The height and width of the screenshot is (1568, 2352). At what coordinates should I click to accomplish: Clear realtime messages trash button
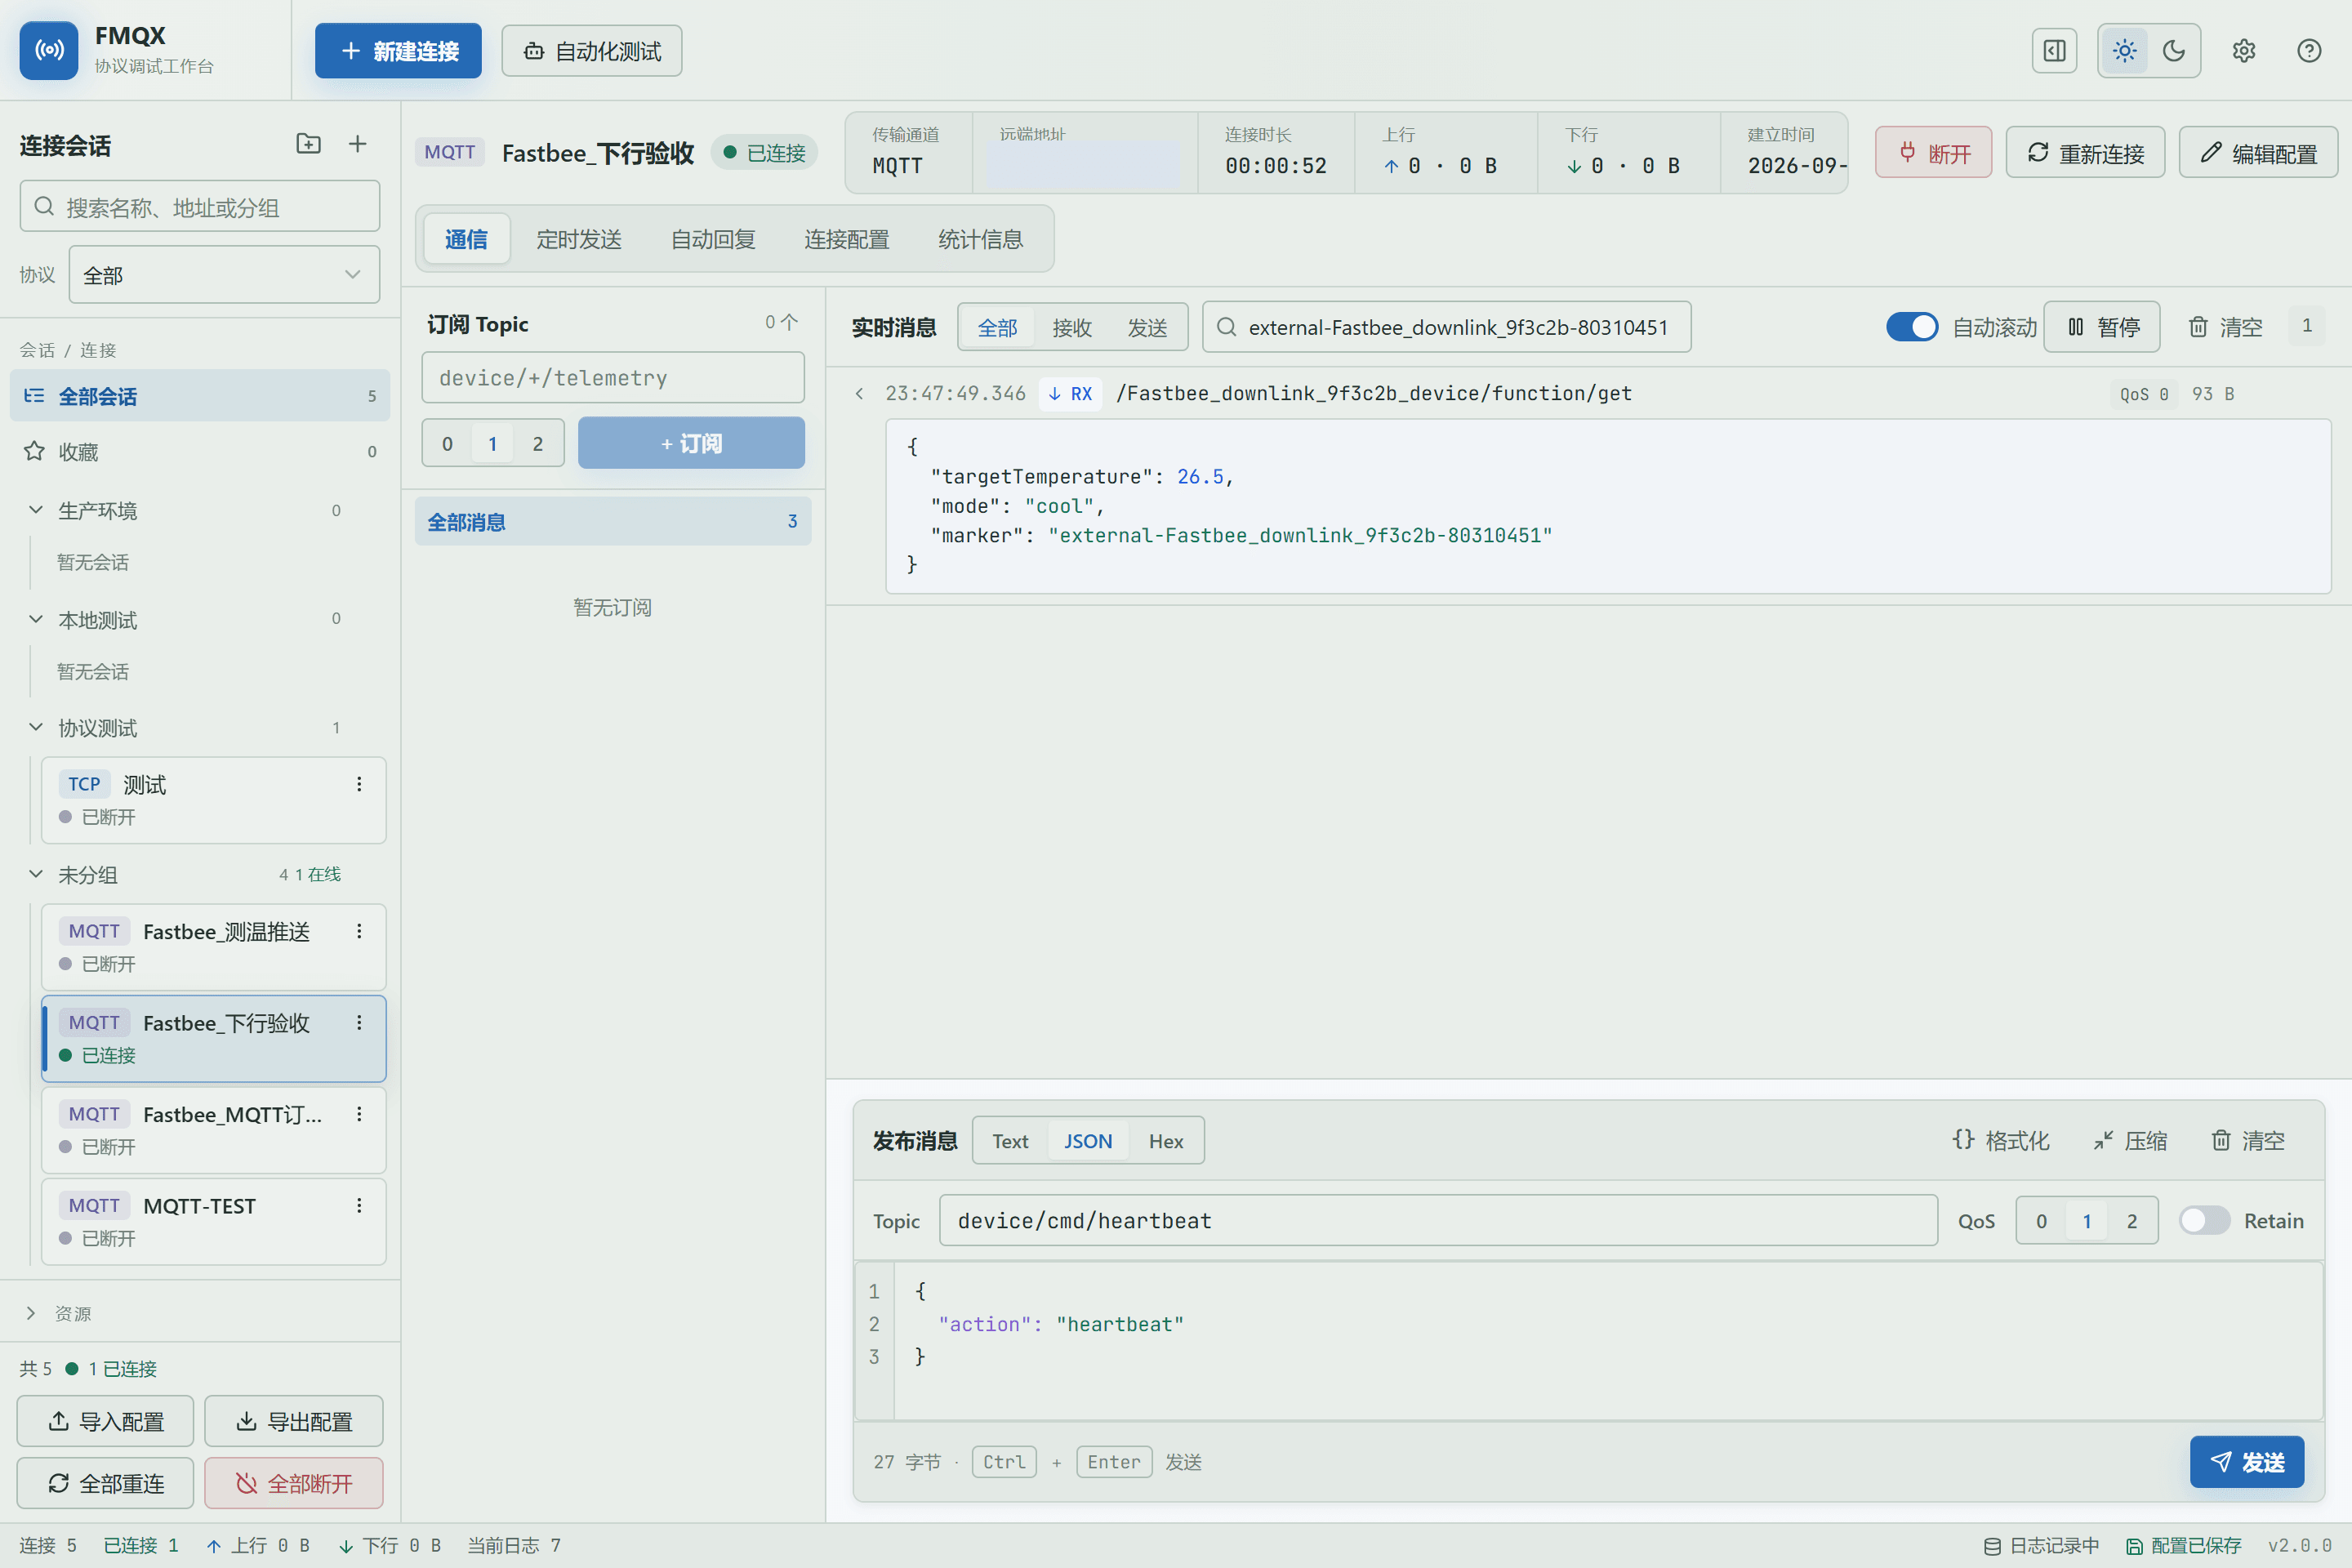tap(2225, 327)
